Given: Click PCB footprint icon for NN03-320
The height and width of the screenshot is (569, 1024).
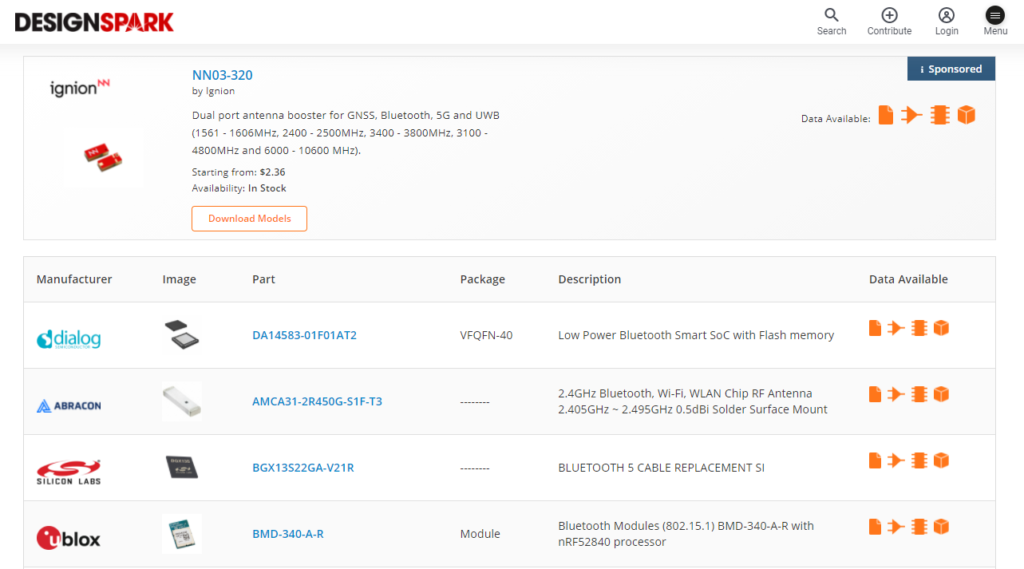Looking at the screenshot, I should click(x=940, y=115).
